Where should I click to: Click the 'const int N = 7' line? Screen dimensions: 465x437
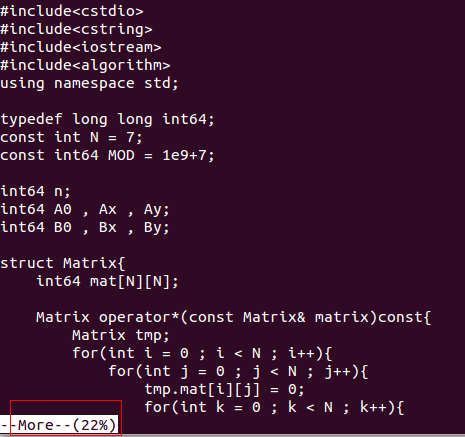point(71,137)
